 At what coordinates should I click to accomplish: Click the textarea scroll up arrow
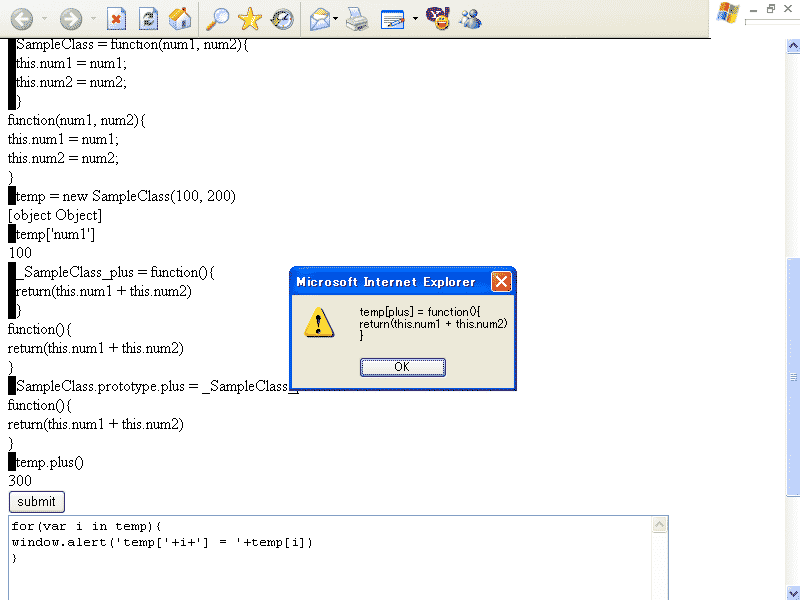(x=660, y=524)
